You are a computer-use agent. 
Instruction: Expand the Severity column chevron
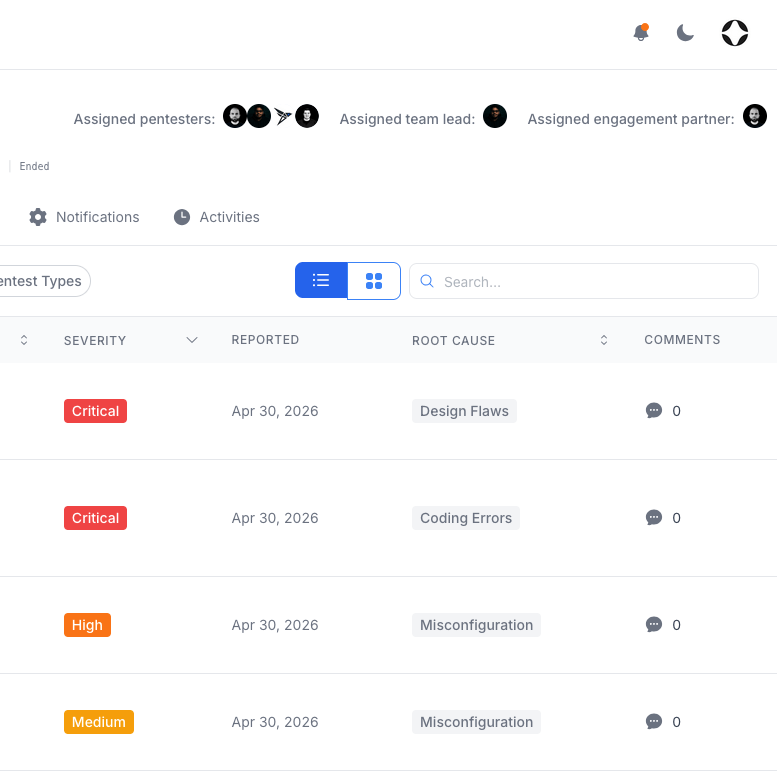tap(192, 340)
